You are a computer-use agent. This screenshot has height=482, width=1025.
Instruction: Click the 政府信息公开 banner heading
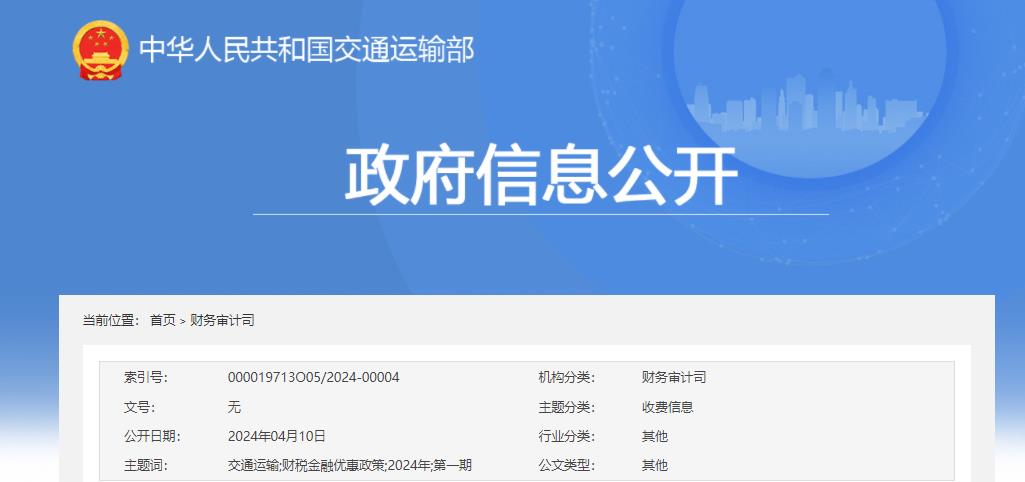(541, 176)
